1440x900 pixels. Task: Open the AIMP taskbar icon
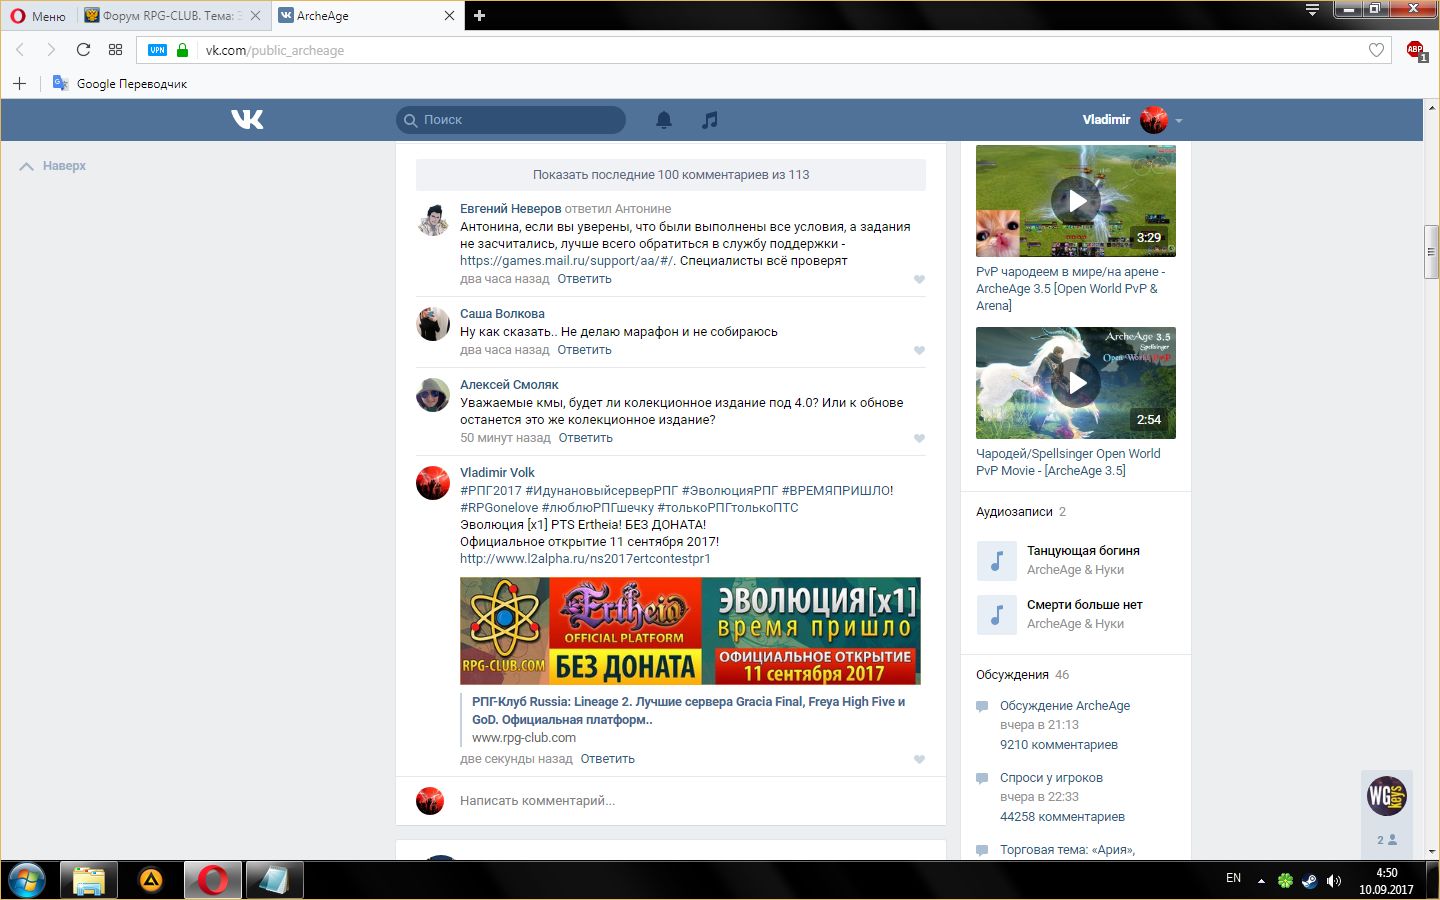click(151, 881)
